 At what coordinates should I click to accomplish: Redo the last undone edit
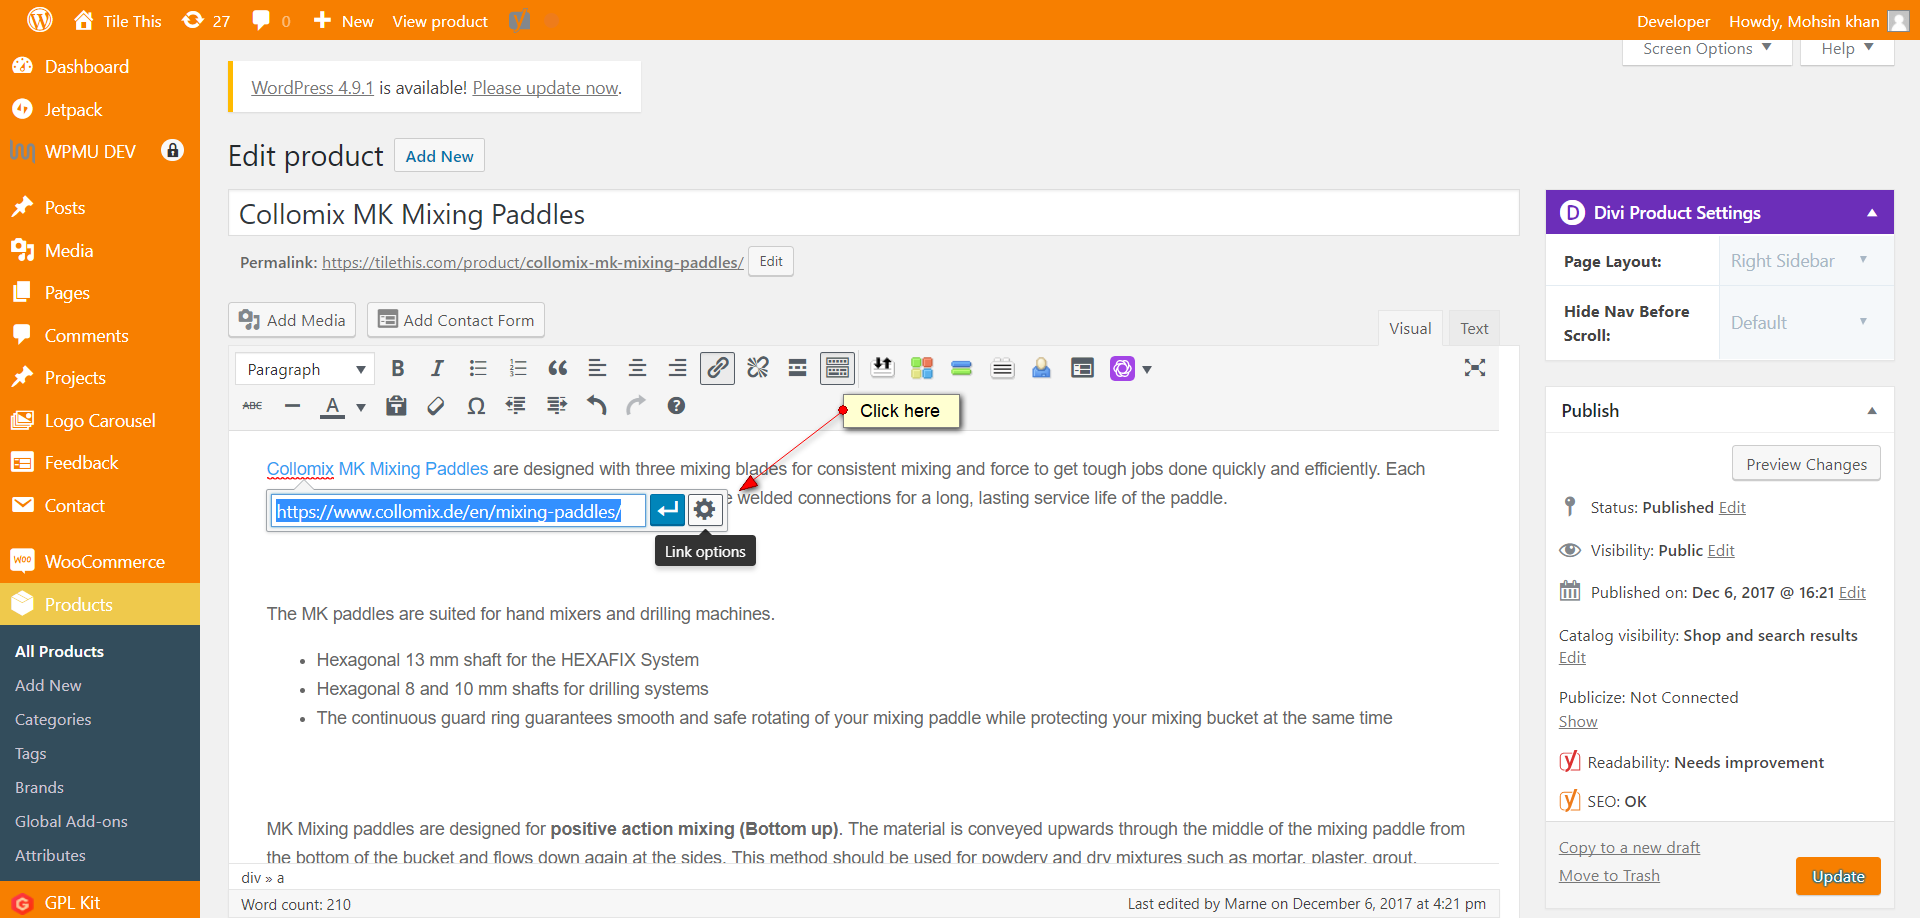point(636,406)
